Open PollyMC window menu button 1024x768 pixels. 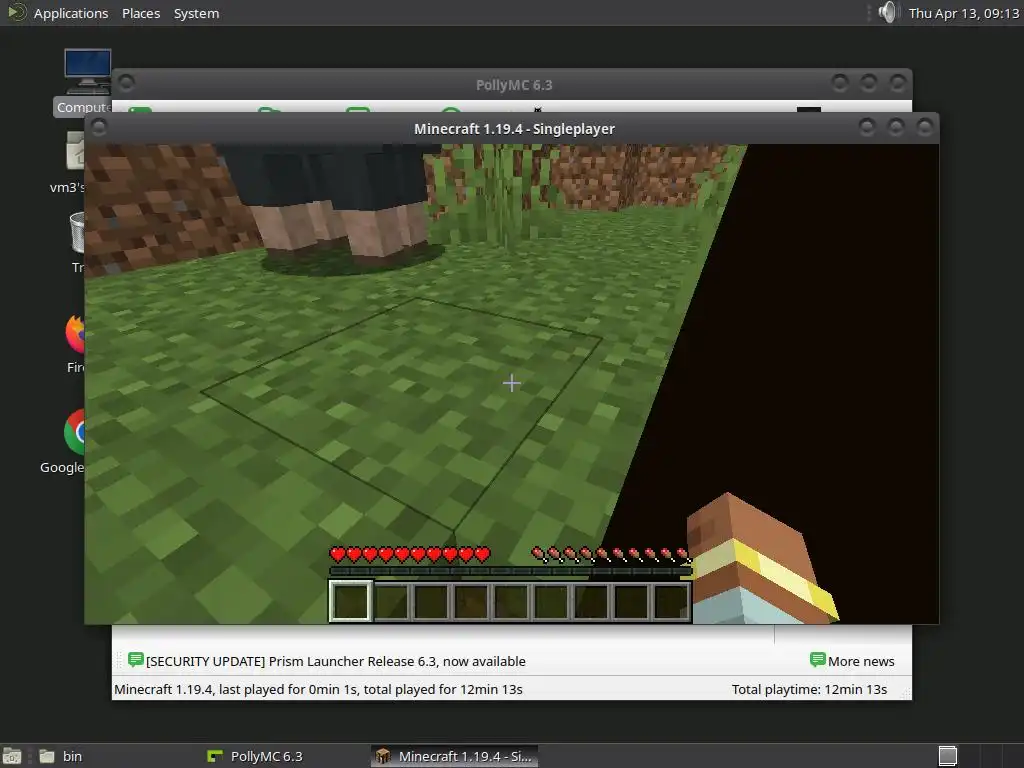(127, 83)
